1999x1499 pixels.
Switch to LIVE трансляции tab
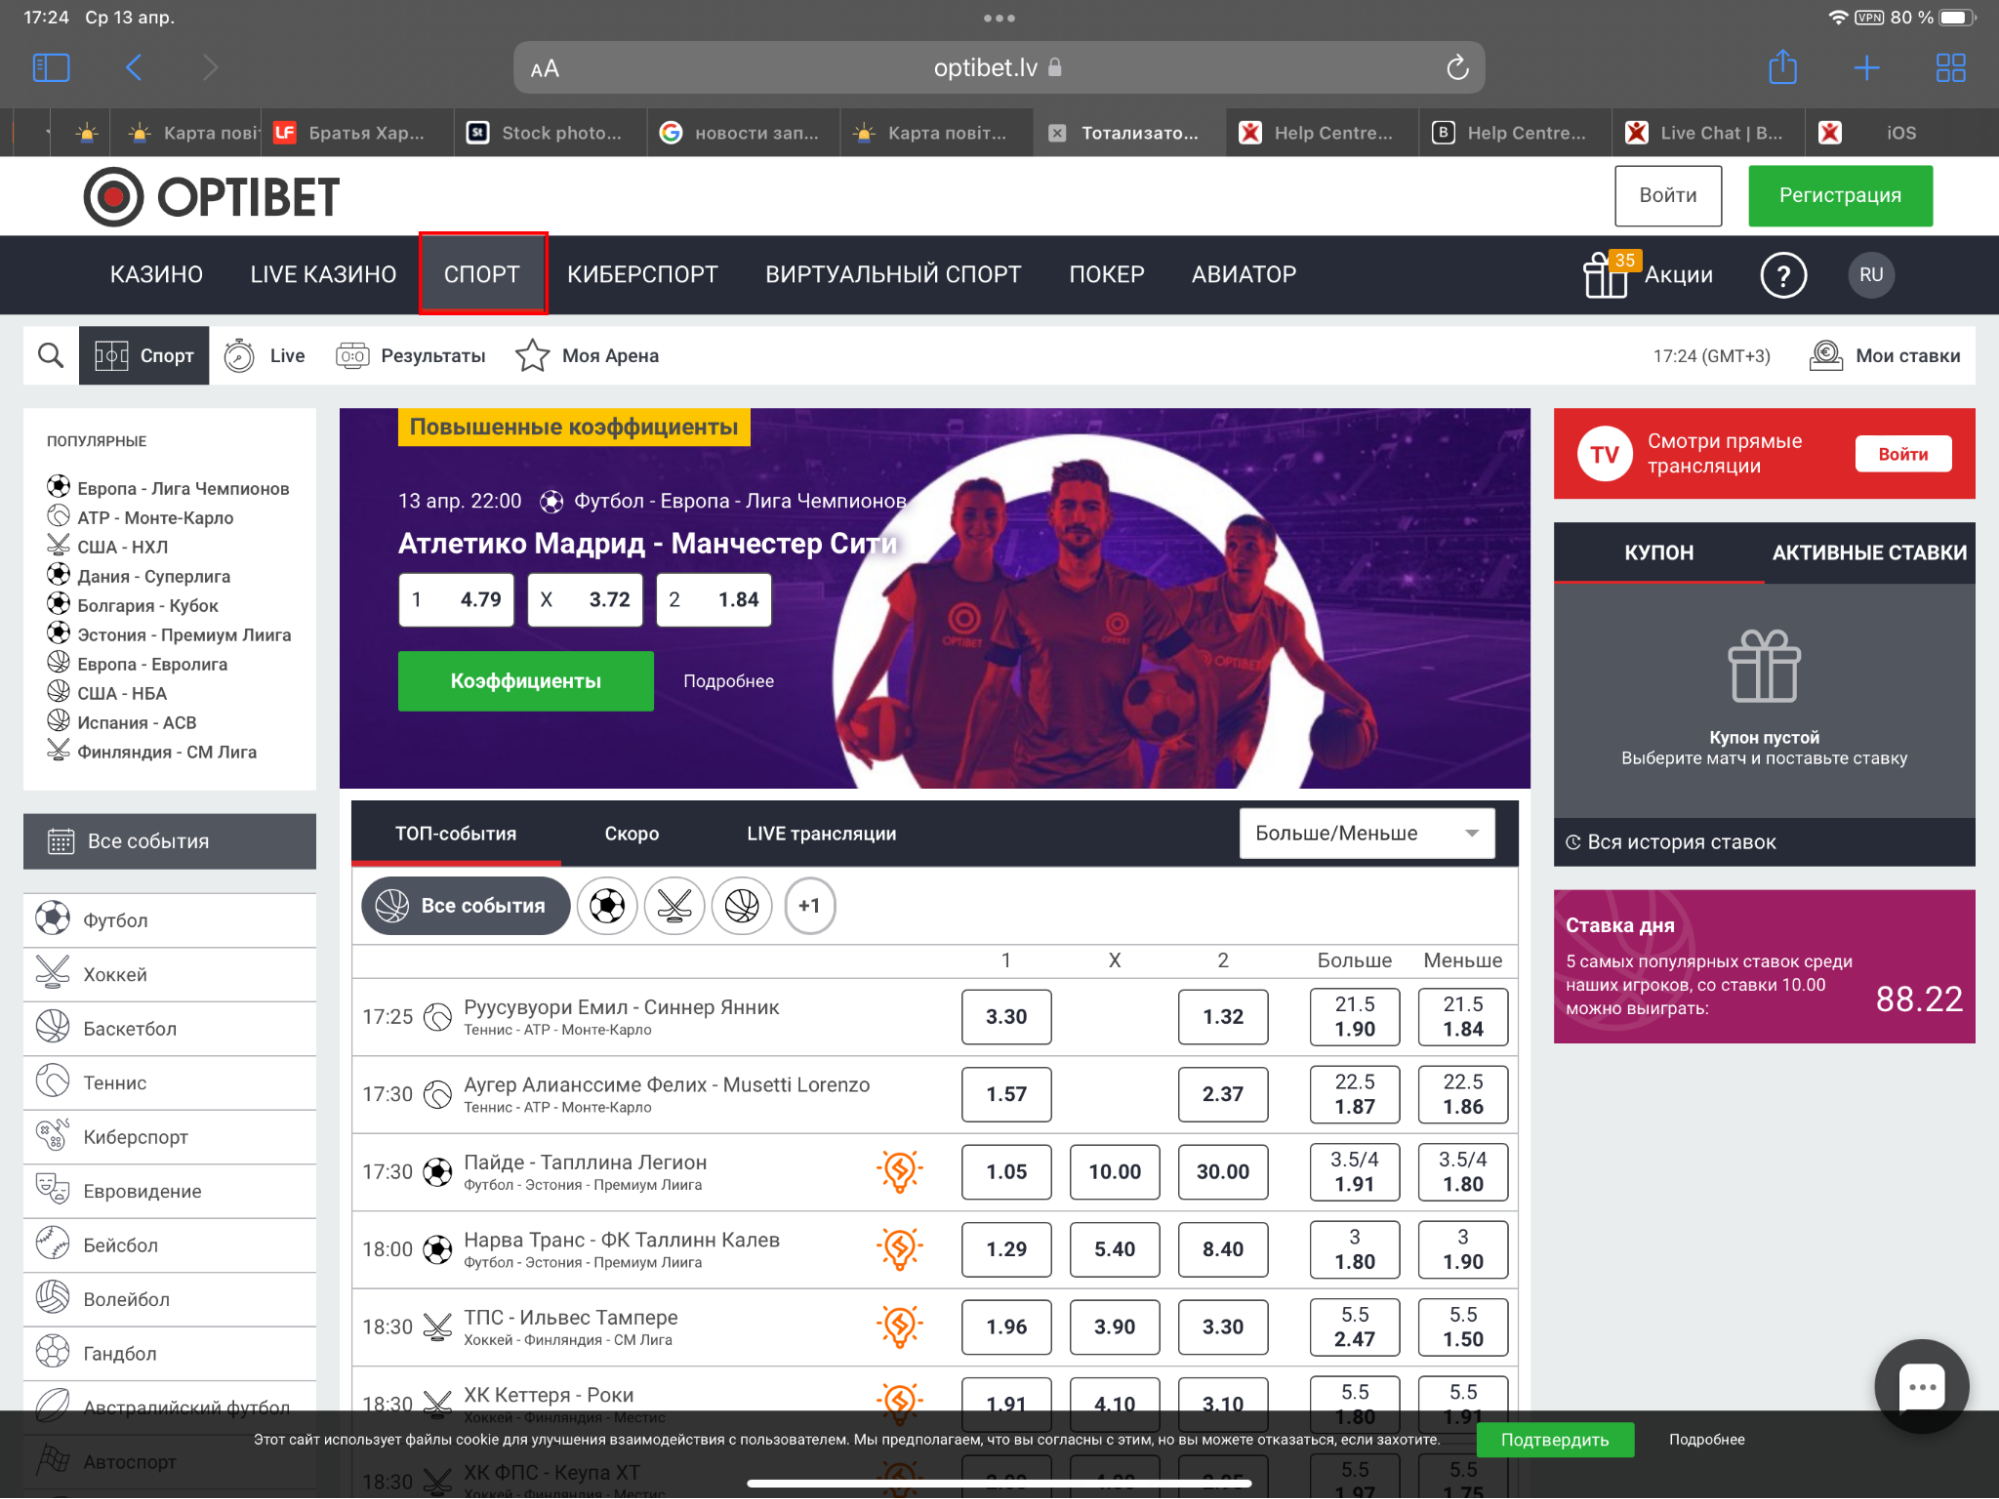pos(821,833)
